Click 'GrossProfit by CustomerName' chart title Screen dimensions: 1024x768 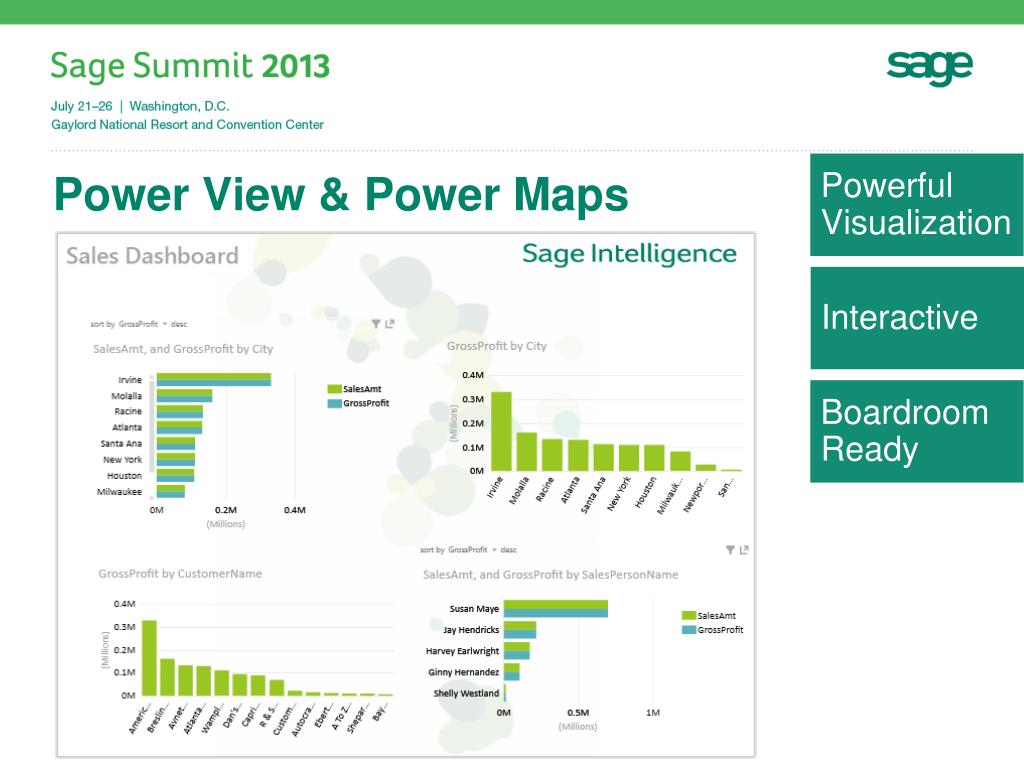(180, 573)
